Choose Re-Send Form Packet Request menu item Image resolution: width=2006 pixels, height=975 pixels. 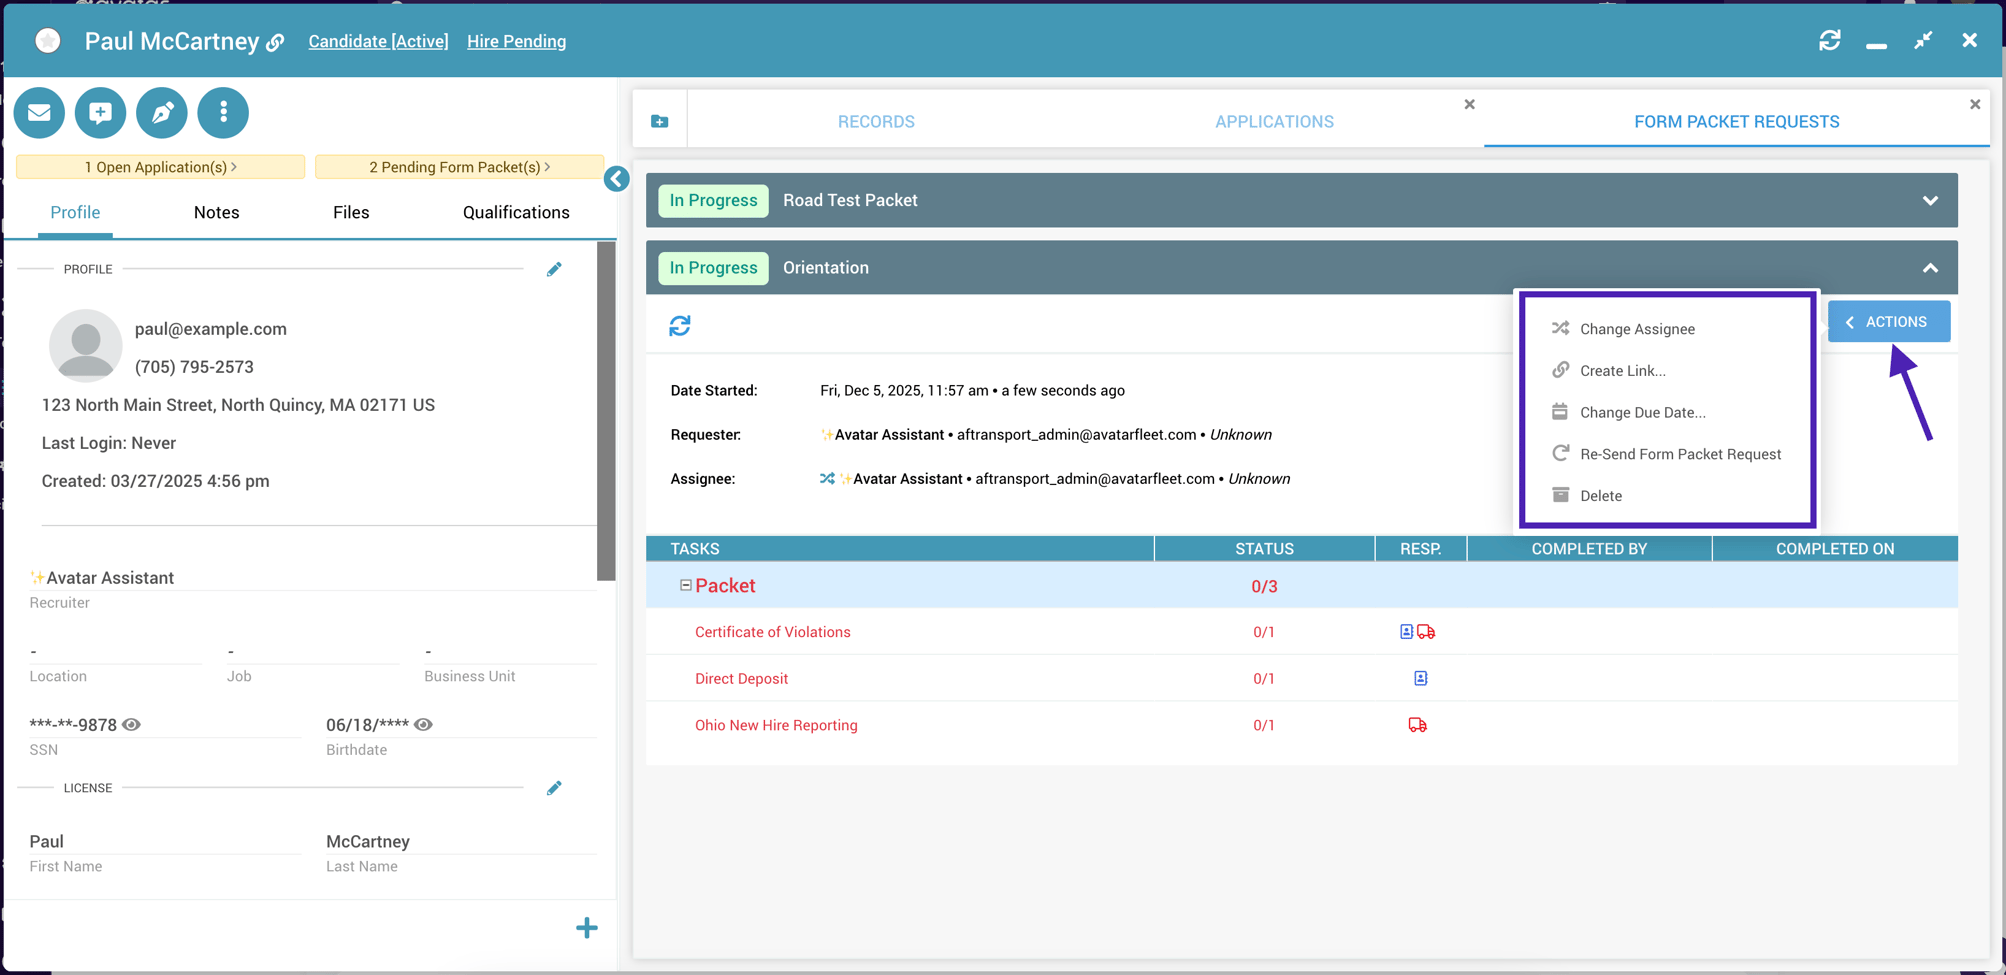tap(1680, 454)
